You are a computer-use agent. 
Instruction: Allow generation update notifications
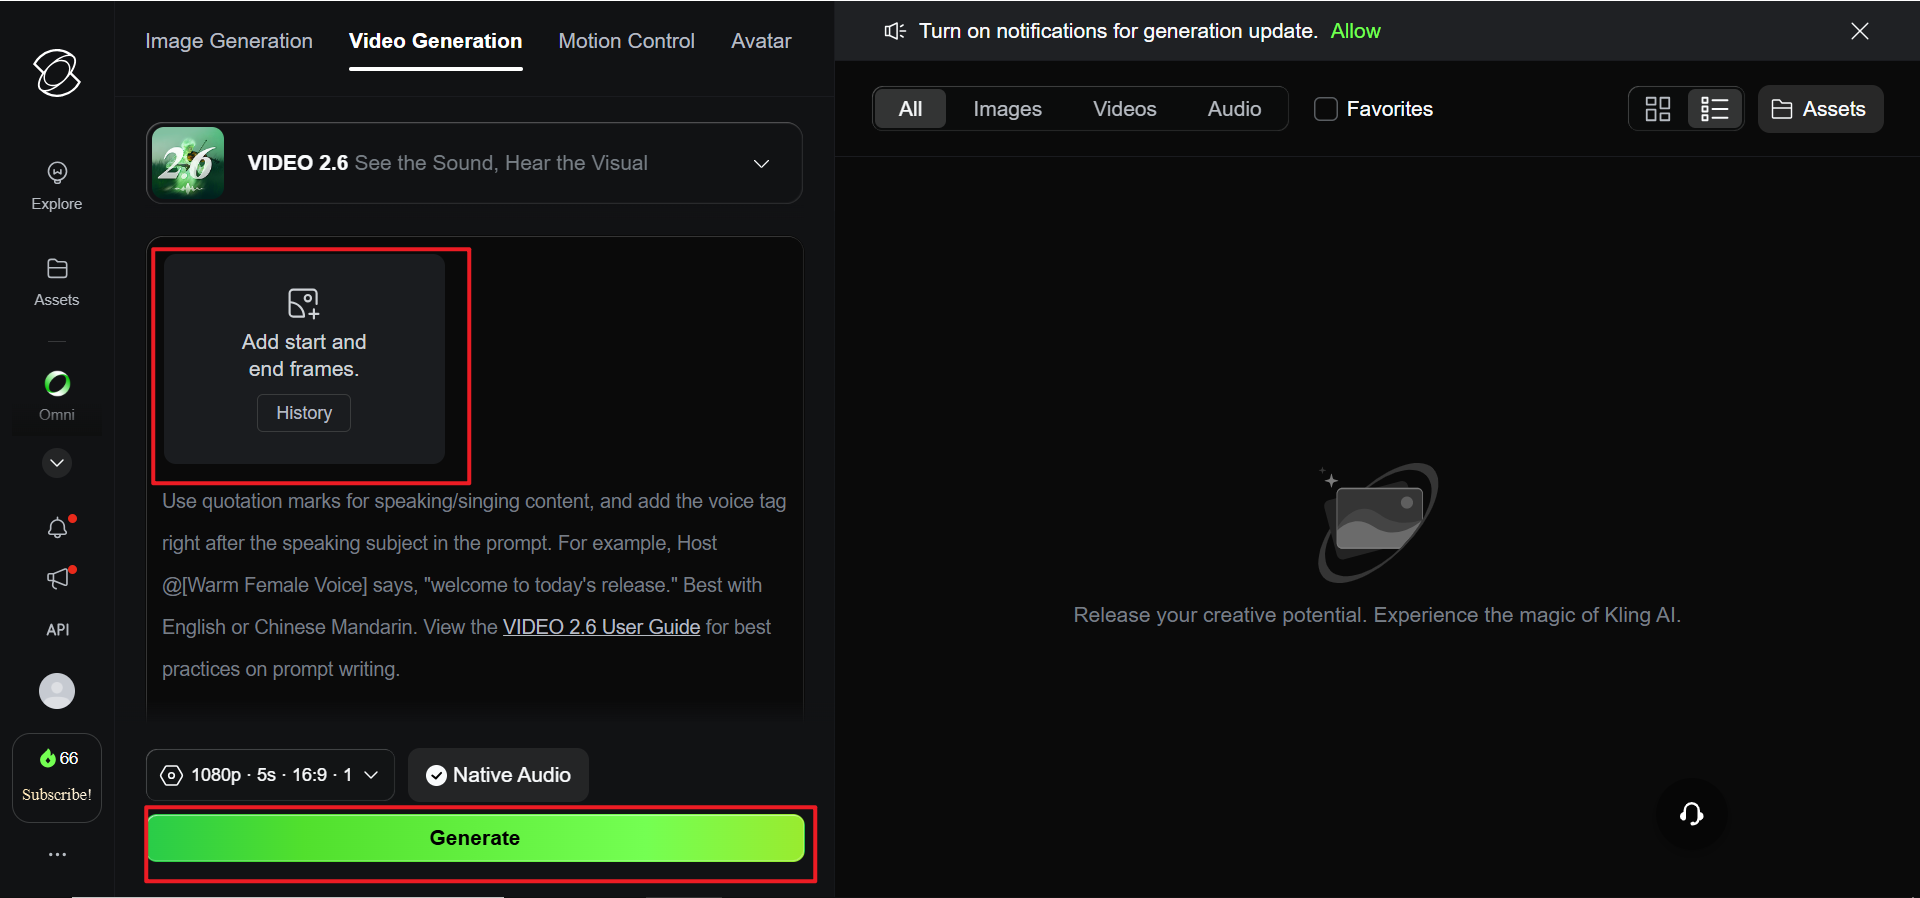(1355, 31)
